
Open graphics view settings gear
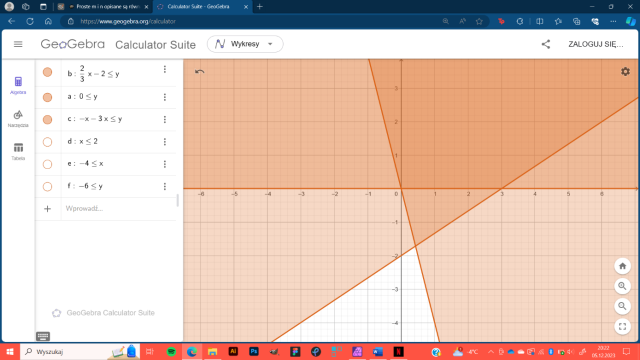tap(625, 72)
